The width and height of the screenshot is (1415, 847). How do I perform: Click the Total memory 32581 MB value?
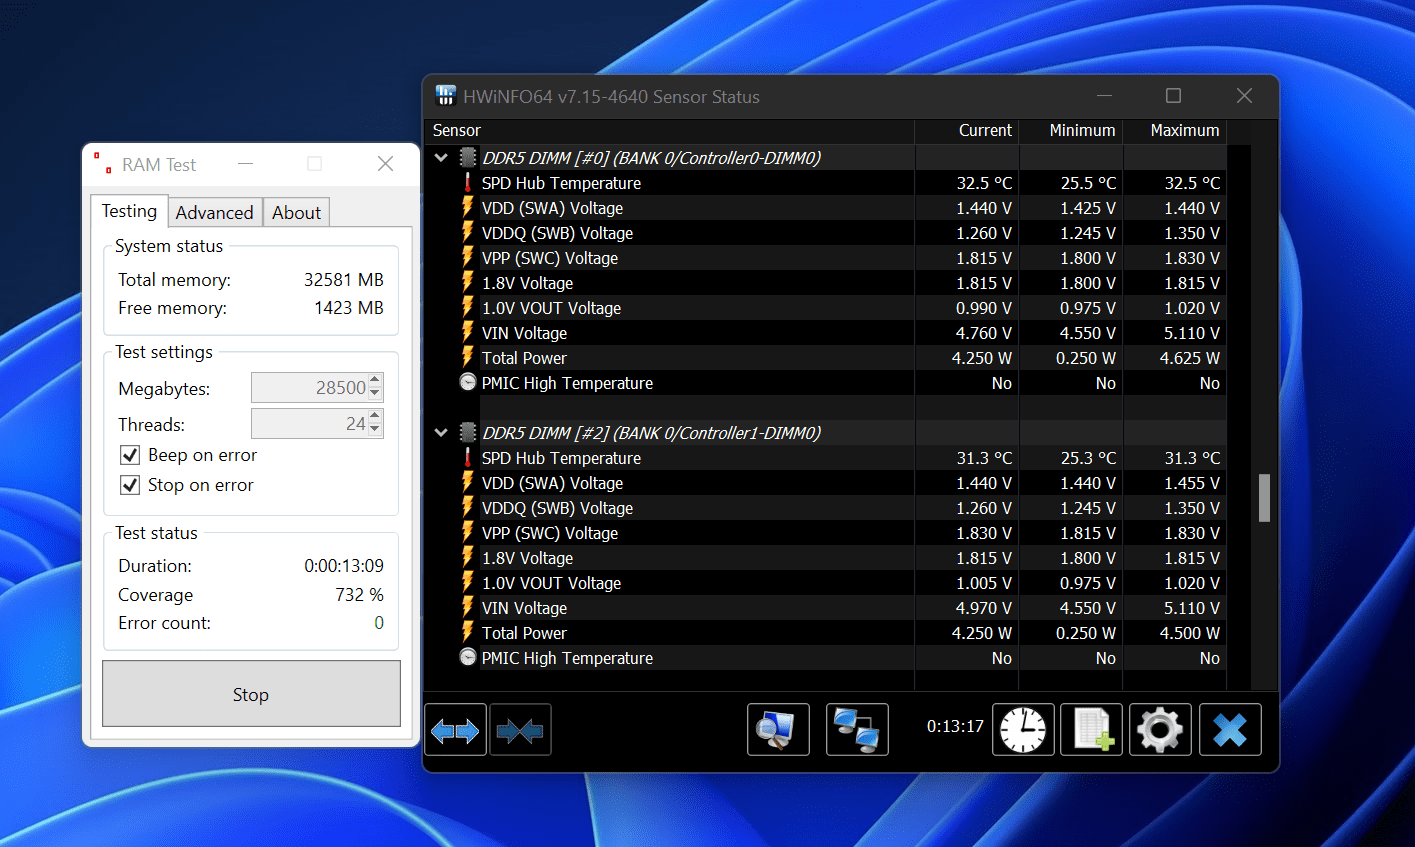(344, 280)
